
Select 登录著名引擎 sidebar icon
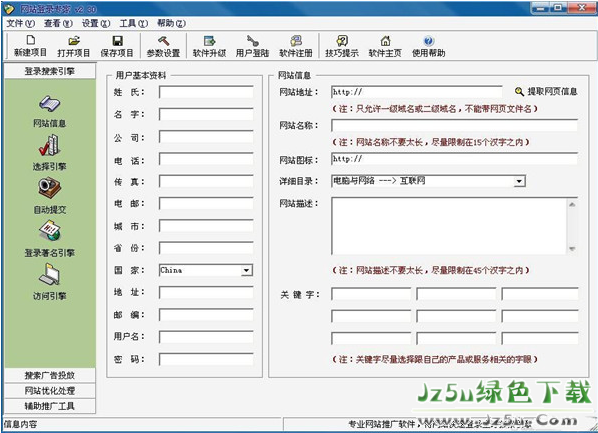[x=50, y=231]
